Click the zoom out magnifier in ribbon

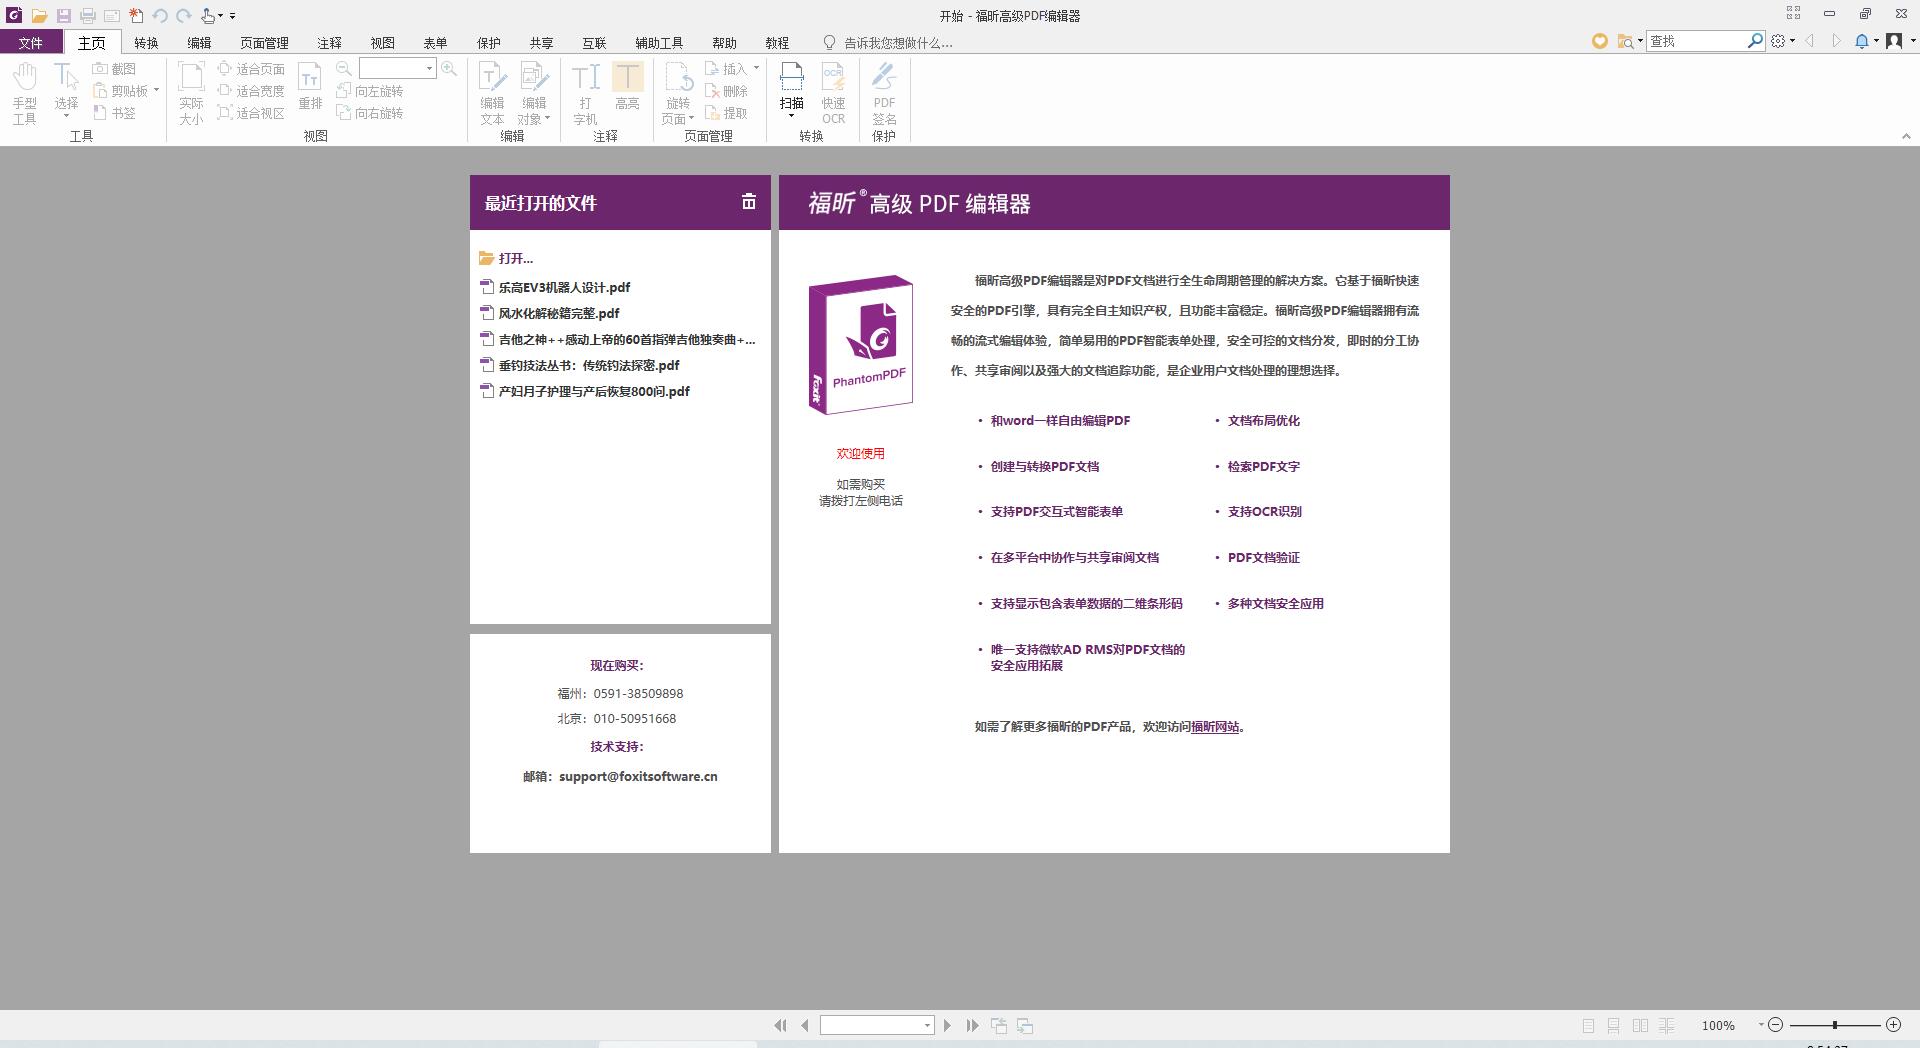tap(343, 68)
